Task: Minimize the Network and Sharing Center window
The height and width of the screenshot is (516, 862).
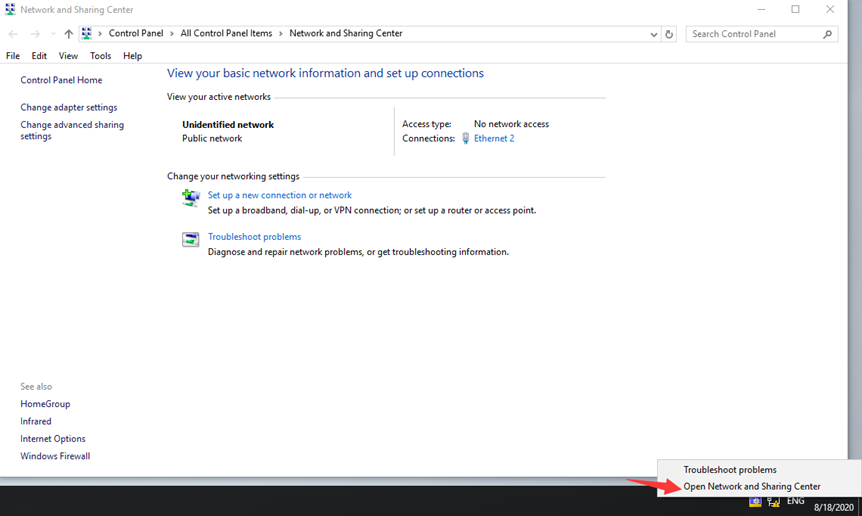Action: (761, 9)
